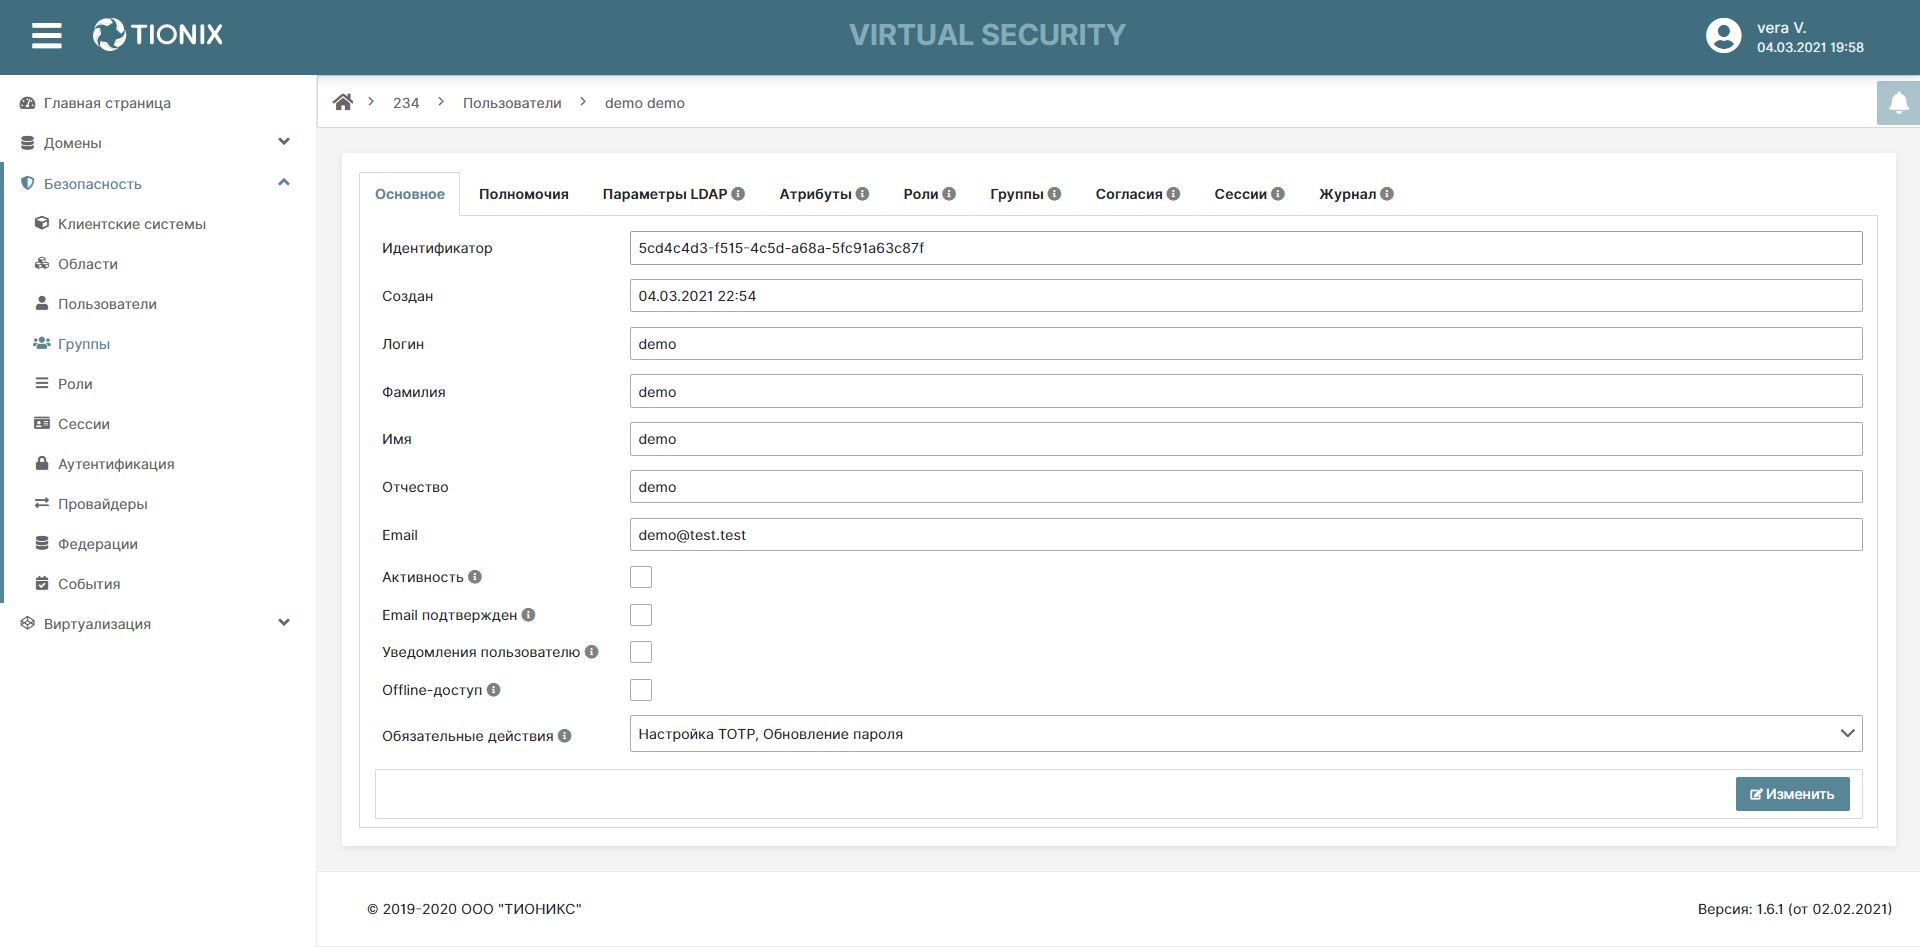Click the Клиентские системы cube icon
Image resolution: width=1920 pixels, height=947 pixels.
click(x=42, y=224)
